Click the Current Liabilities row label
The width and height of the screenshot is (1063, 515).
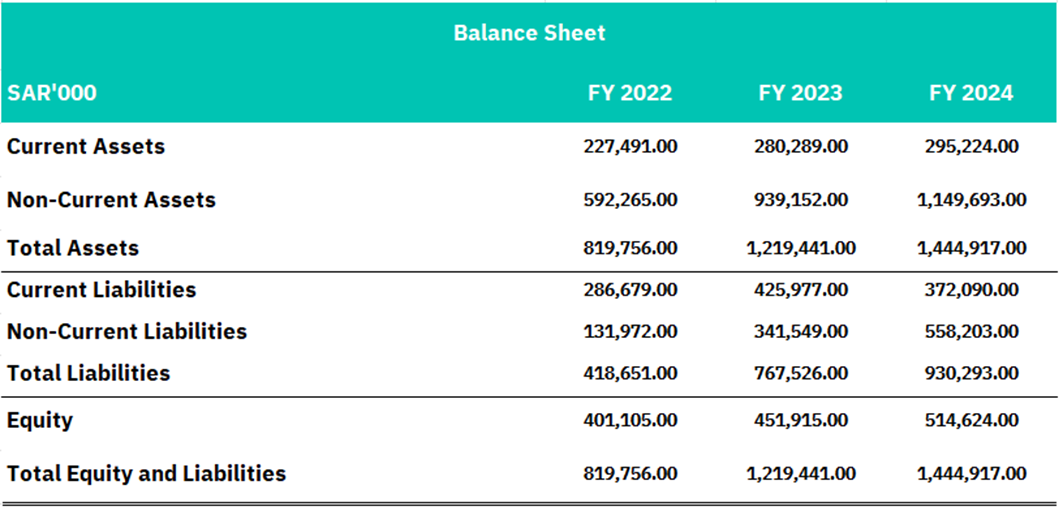click(x=102, y=290)
